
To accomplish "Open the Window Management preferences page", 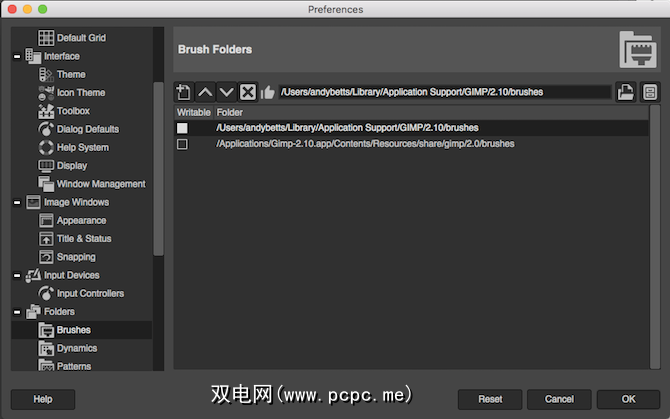I will click(x=101, y=184).
